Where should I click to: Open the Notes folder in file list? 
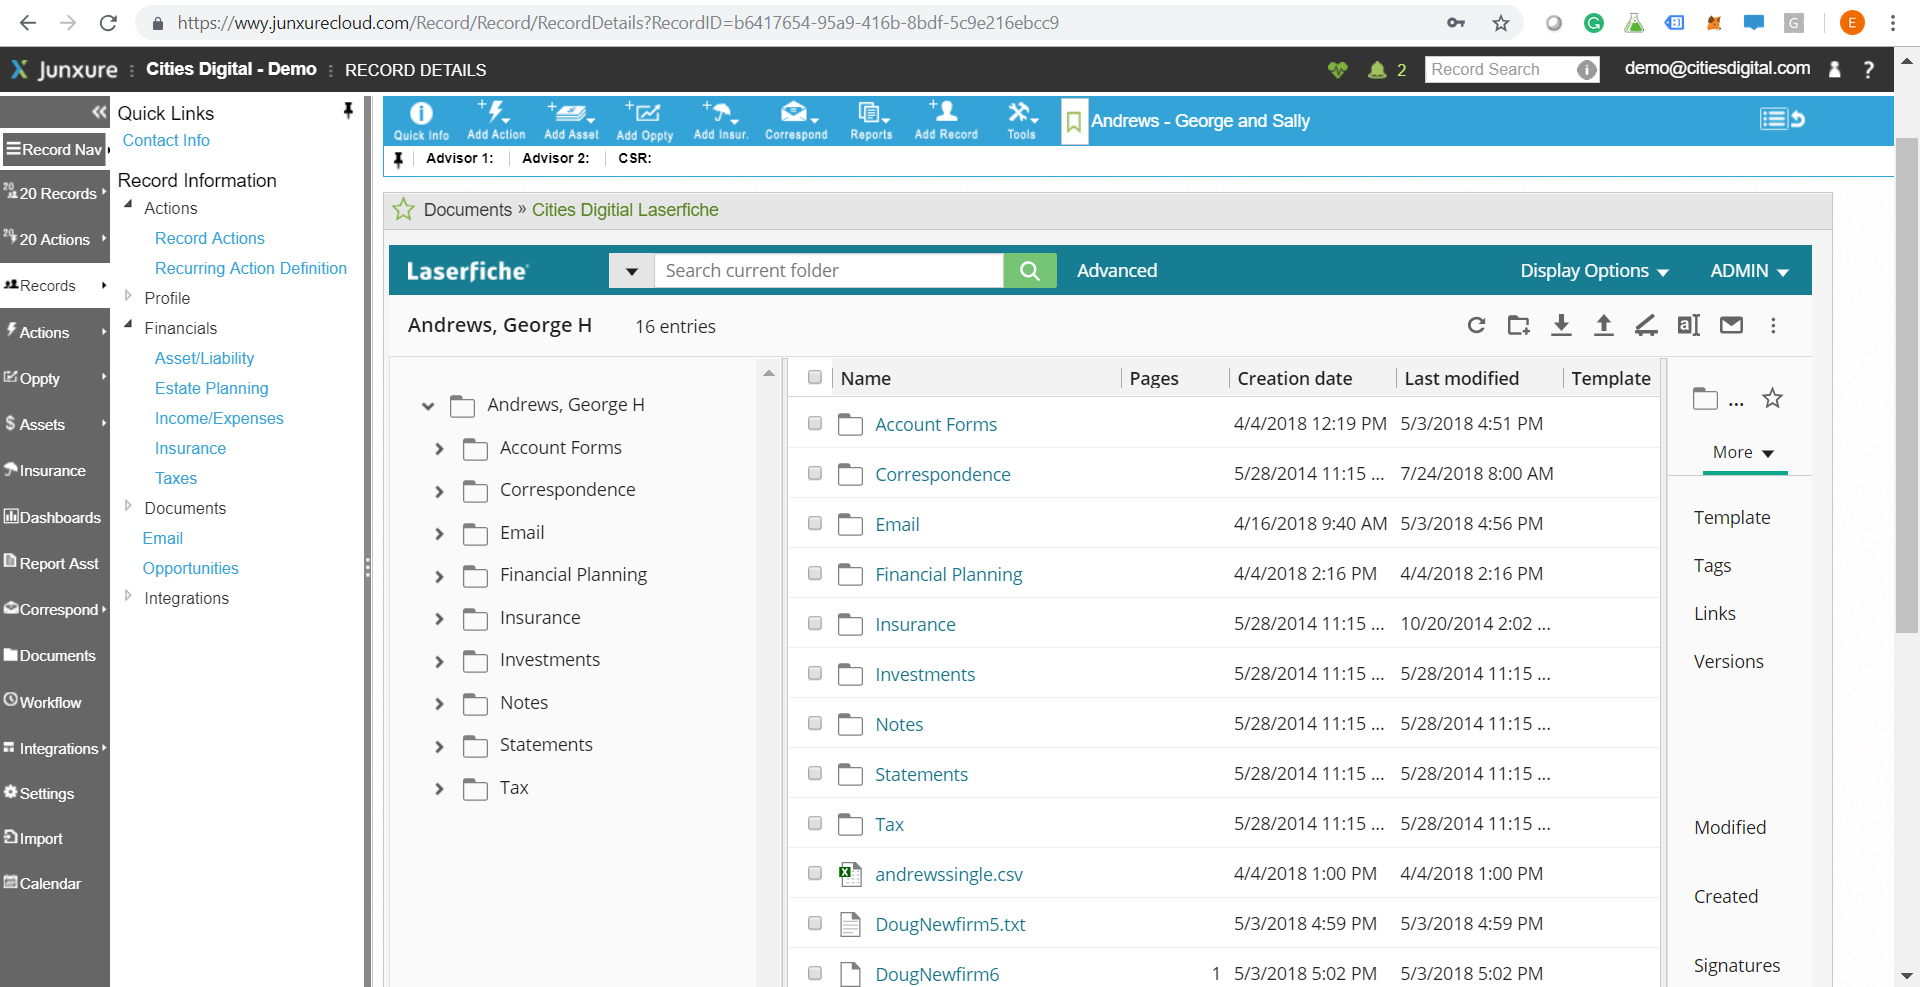899,724
